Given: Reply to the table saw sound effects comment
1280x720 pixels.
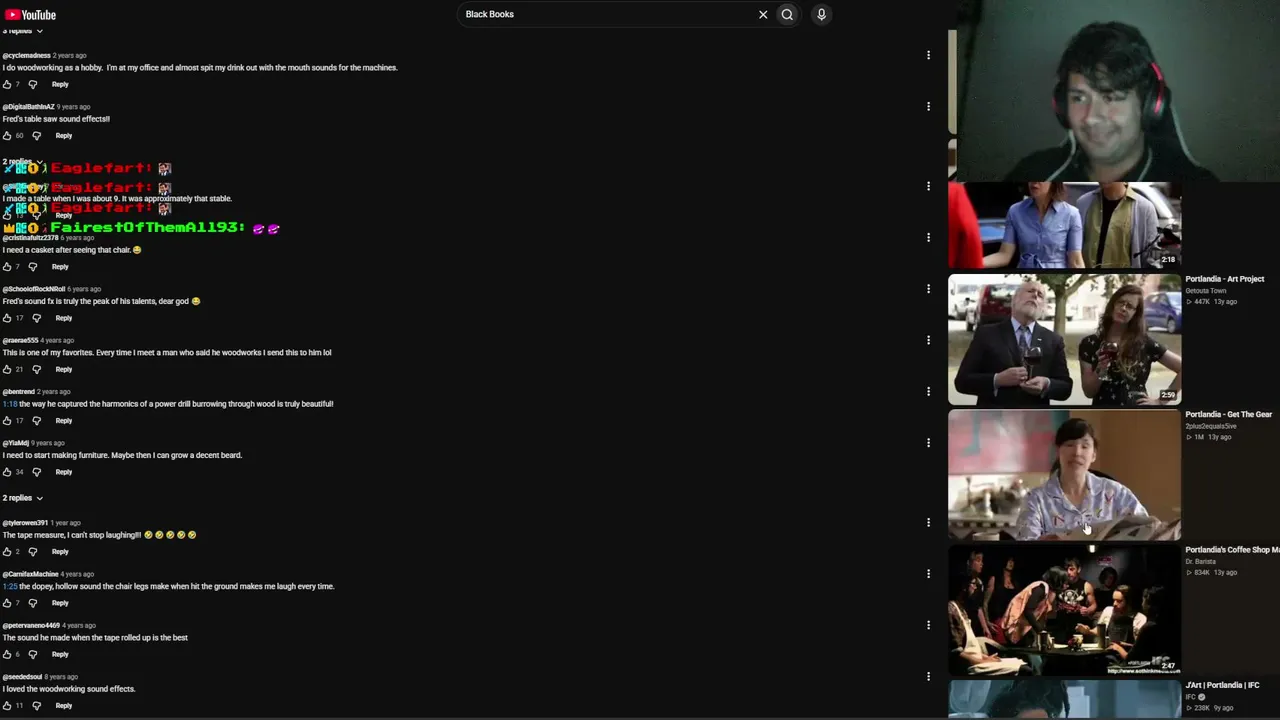Looking at the screenshot, I should [x=64, y=135].
